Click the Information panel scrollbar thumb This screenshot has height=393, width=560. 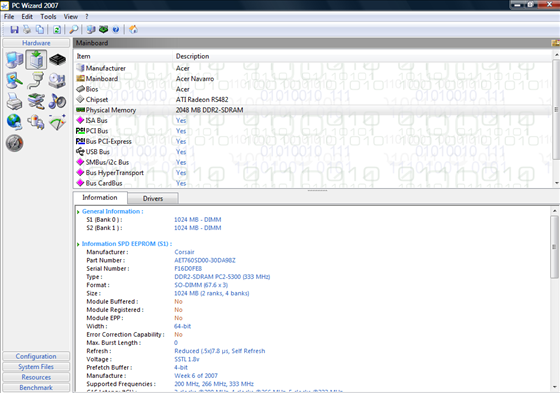click(554, 247)
